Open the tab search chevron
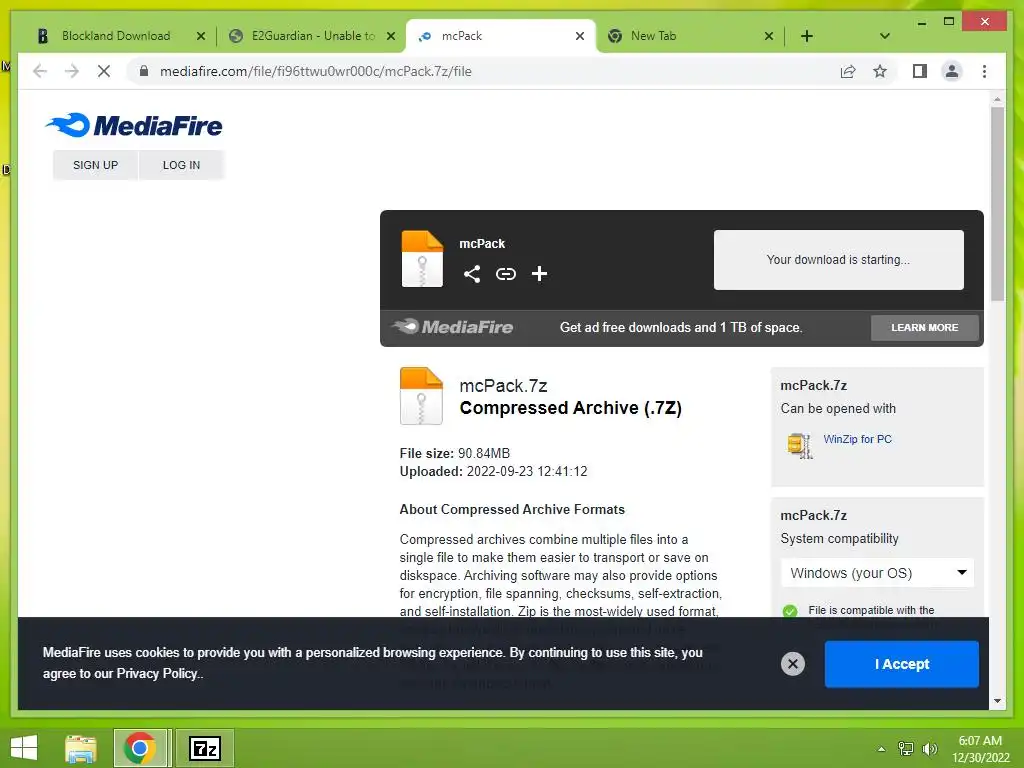1024x768 pixels. 884,36
